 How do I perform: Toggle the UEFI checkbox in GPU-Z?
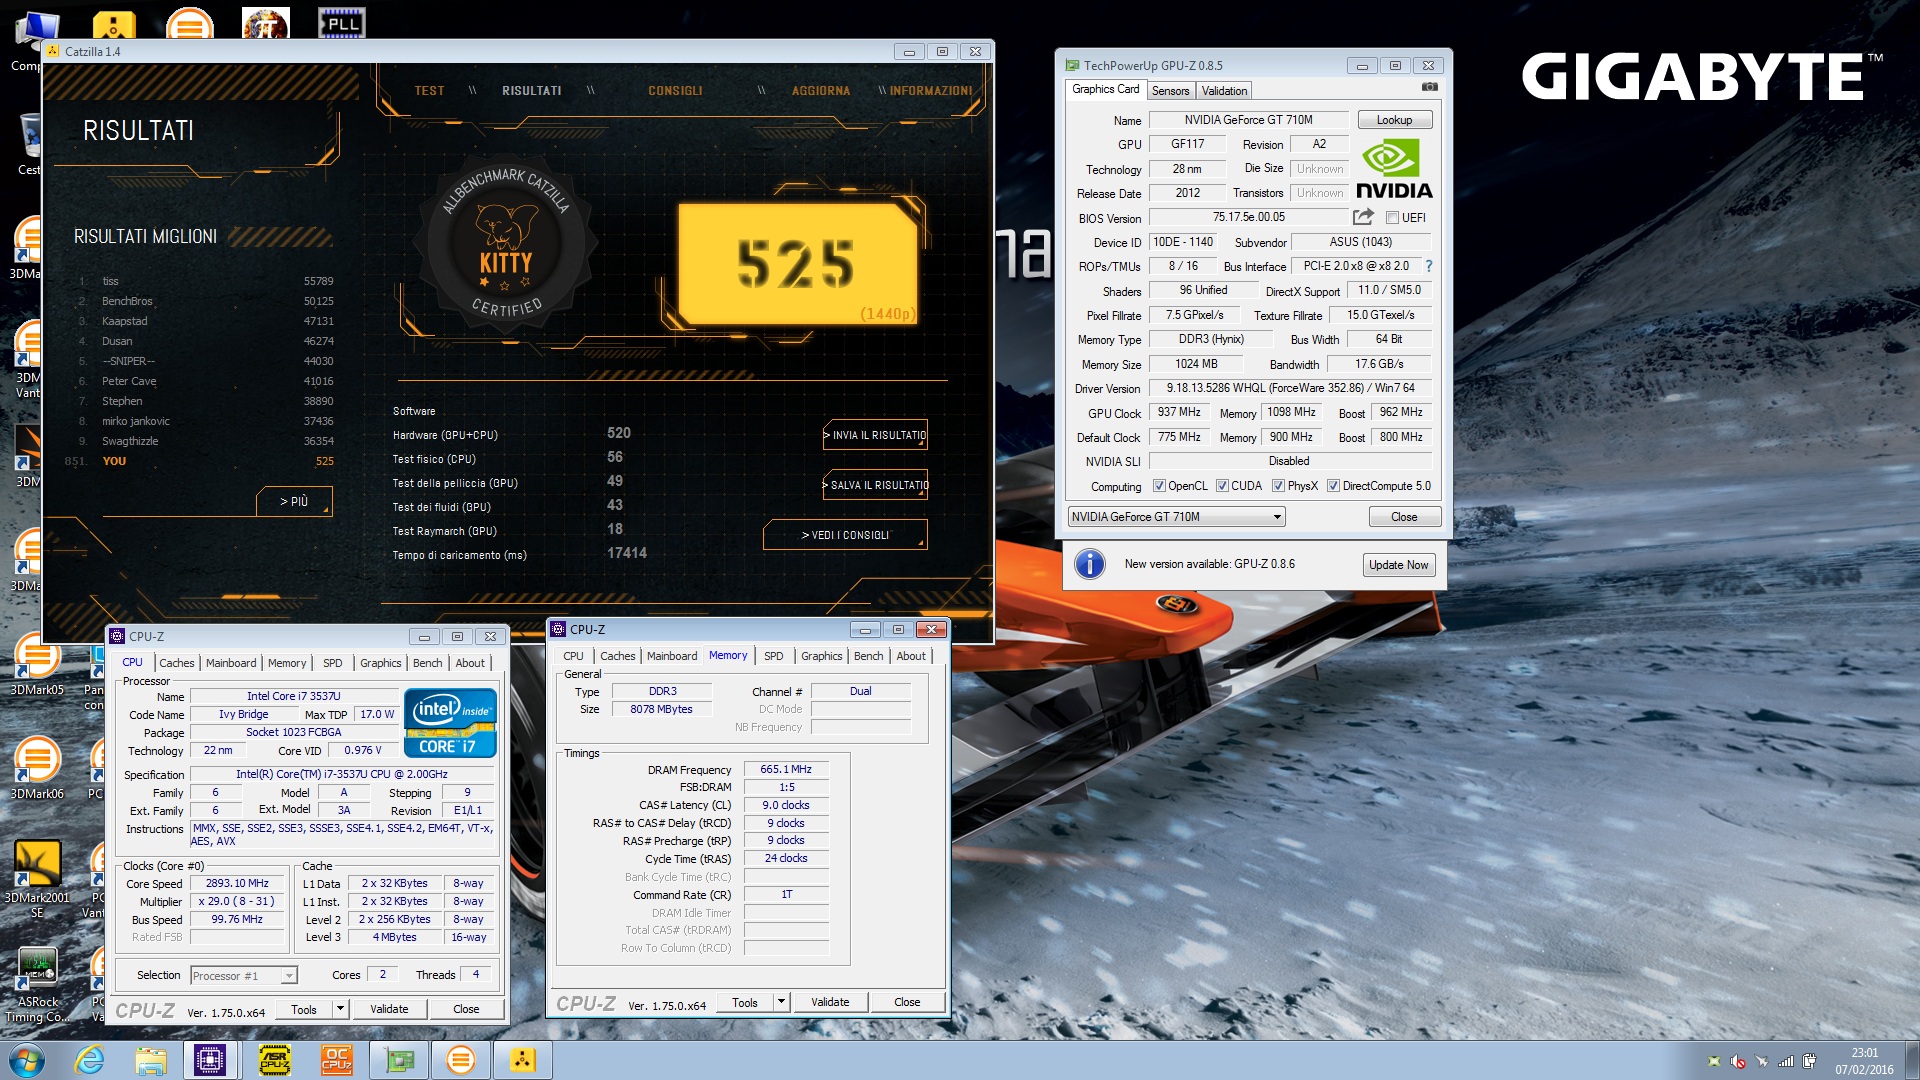[x=1392, y=218]
